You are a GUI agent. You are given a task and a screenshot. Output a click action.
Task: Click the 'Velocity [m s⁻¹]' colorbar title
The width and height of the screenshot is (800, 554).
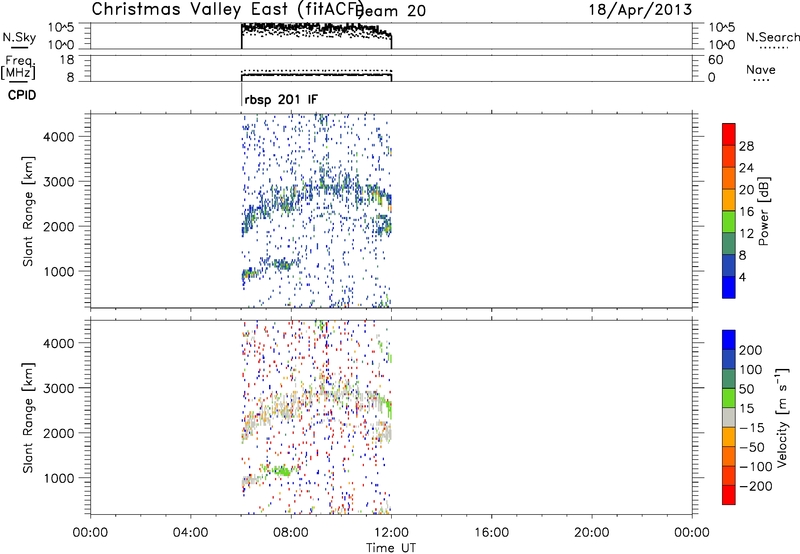[782, 417]
